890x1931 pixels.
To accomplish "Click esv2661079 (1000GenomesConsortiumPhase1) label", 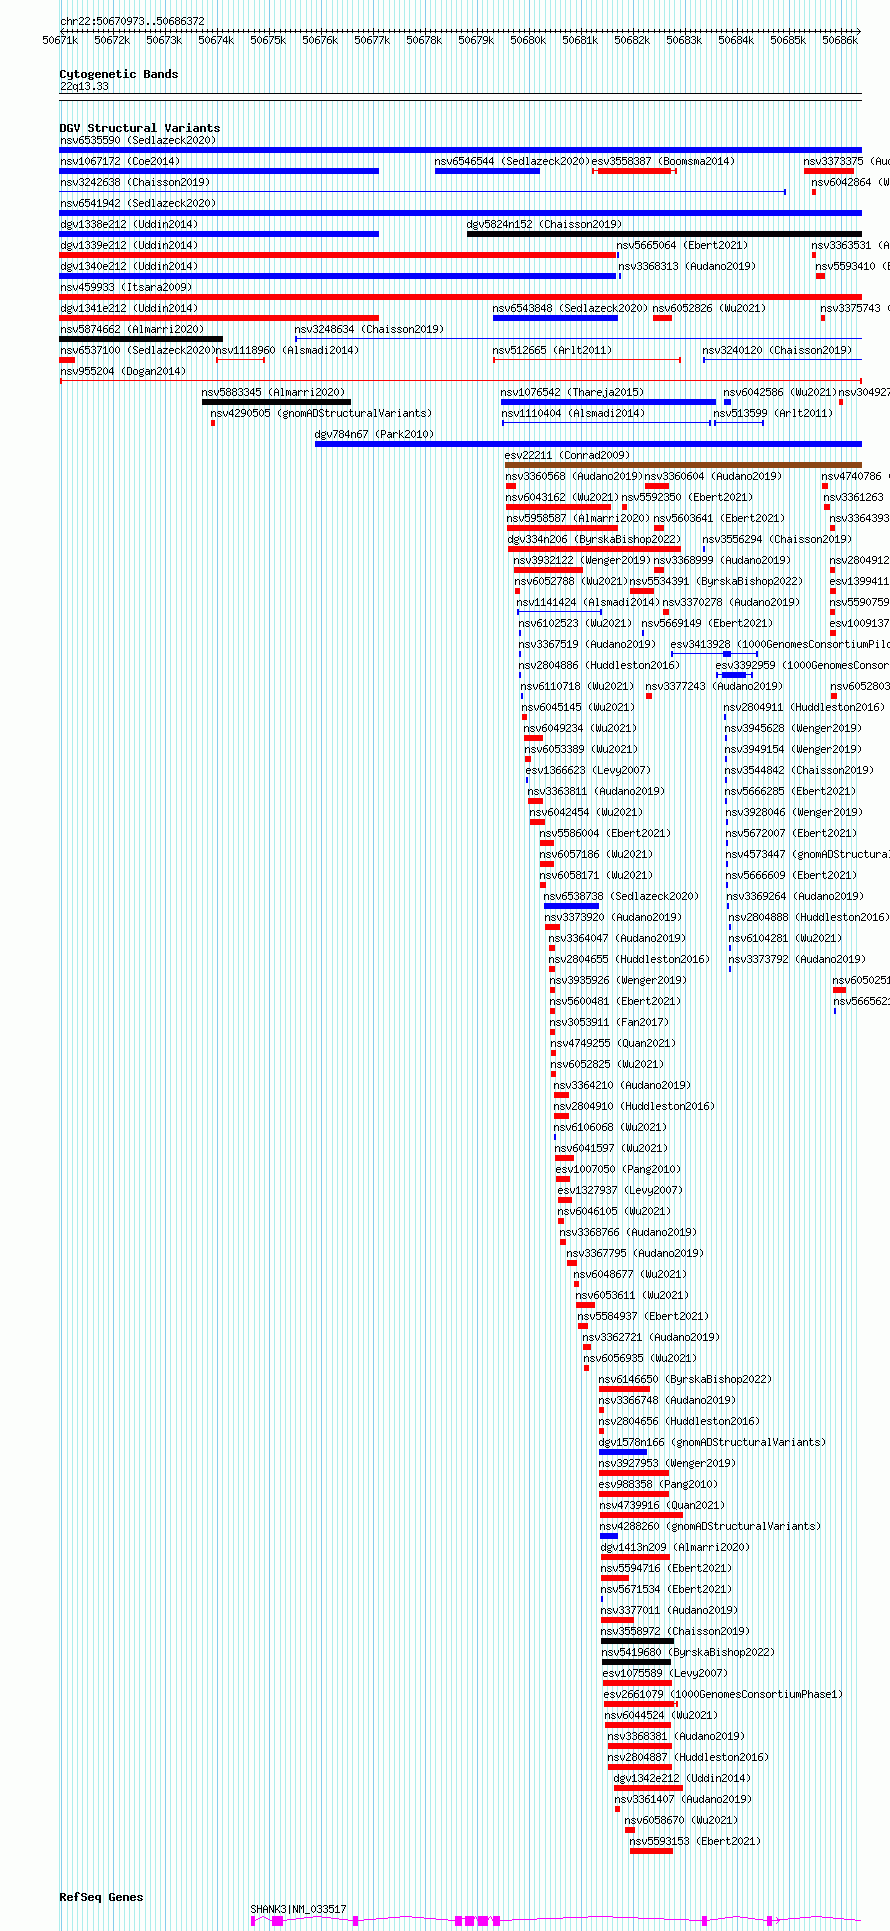I will pos(723,1694).
